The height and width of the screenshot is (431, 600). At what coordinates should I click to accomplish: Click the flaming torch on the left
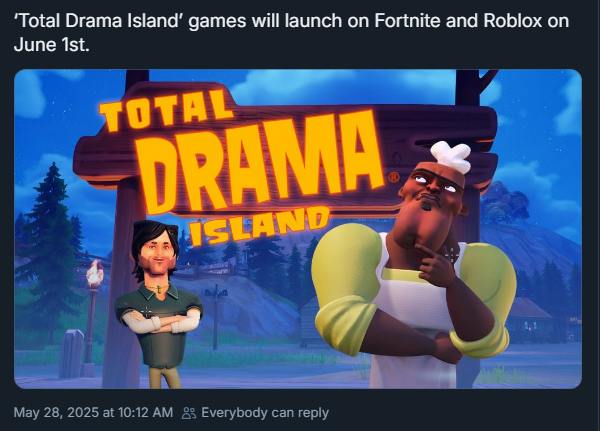click(93, 273)
